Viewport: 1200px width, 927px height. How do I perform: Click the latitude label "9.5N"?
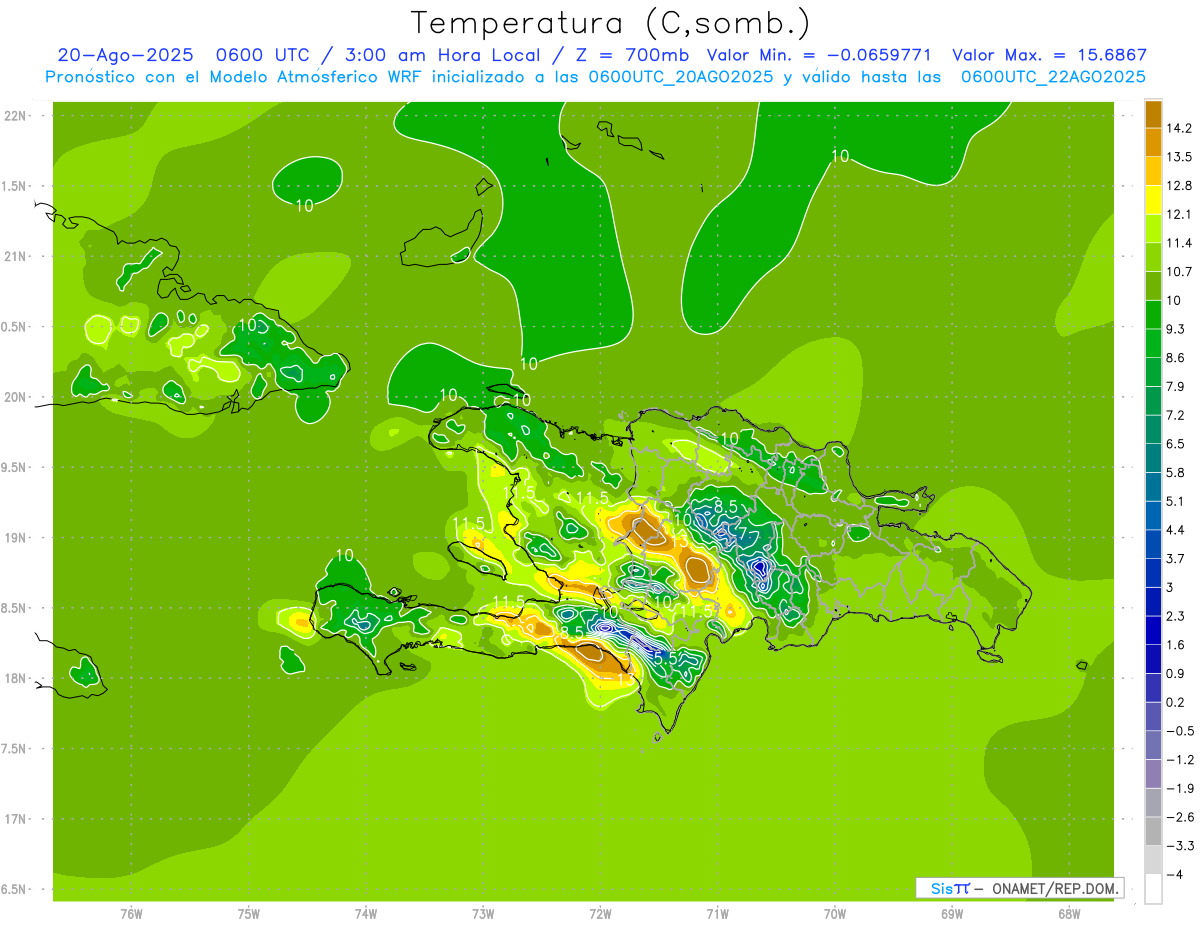(x=15, y=467)
